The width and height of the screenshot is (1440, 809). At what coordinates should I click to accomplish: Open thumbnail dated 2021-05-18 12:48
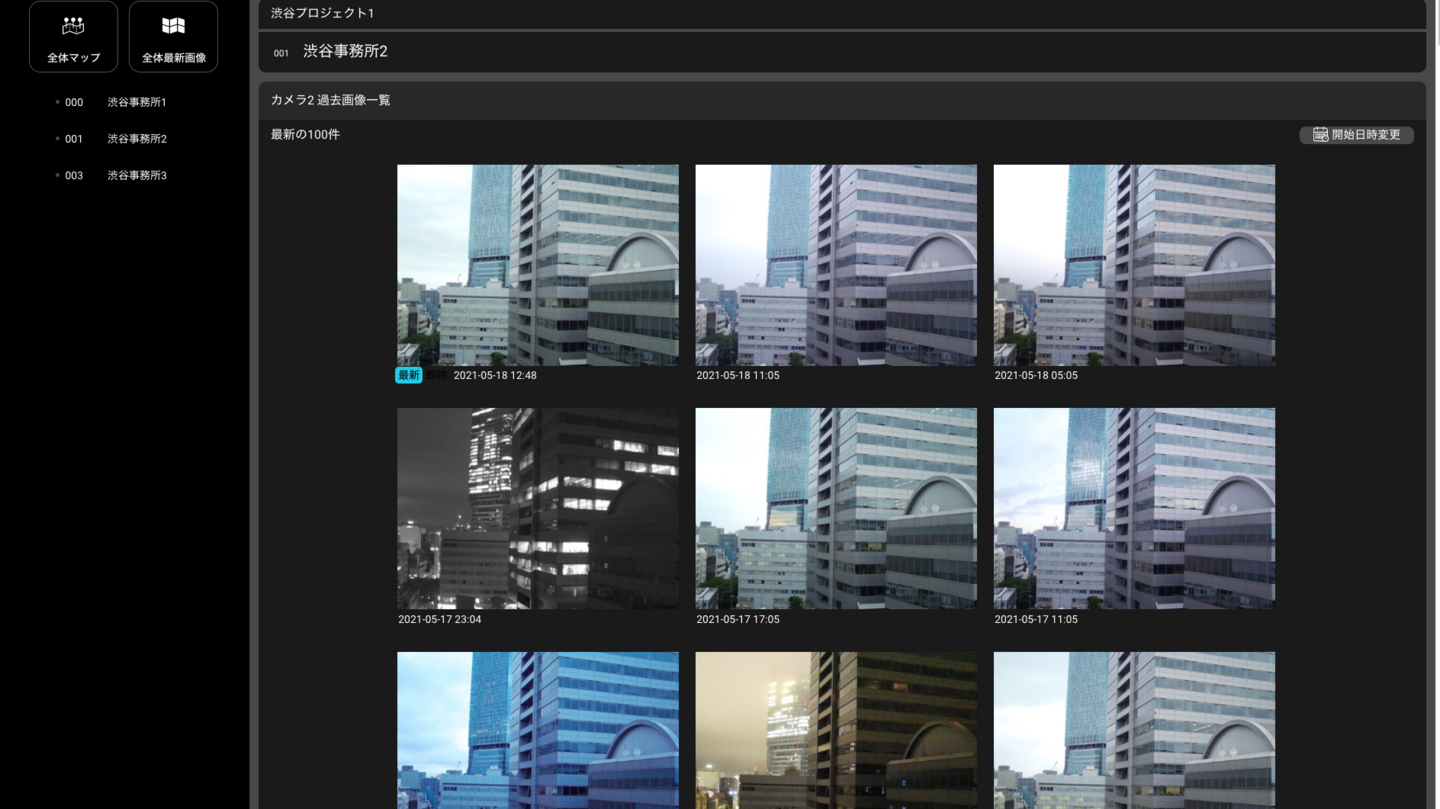538,265
